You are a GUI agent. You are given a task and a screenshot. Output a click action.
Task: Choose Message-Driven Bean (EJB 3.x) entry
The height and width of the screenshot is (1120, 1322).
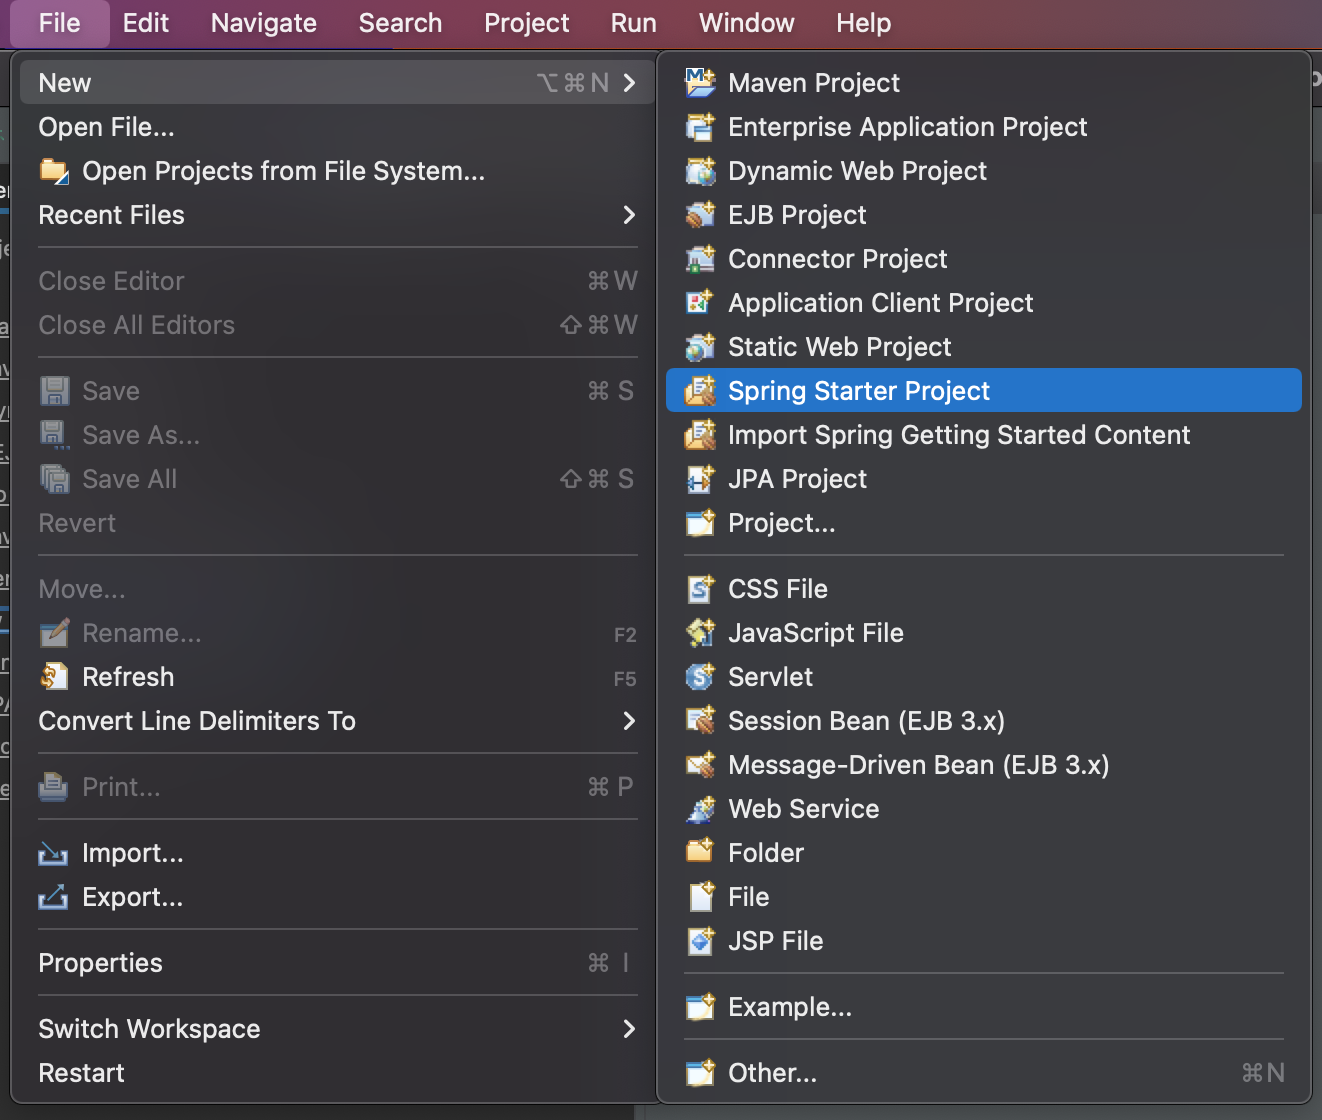click(984, 764)
